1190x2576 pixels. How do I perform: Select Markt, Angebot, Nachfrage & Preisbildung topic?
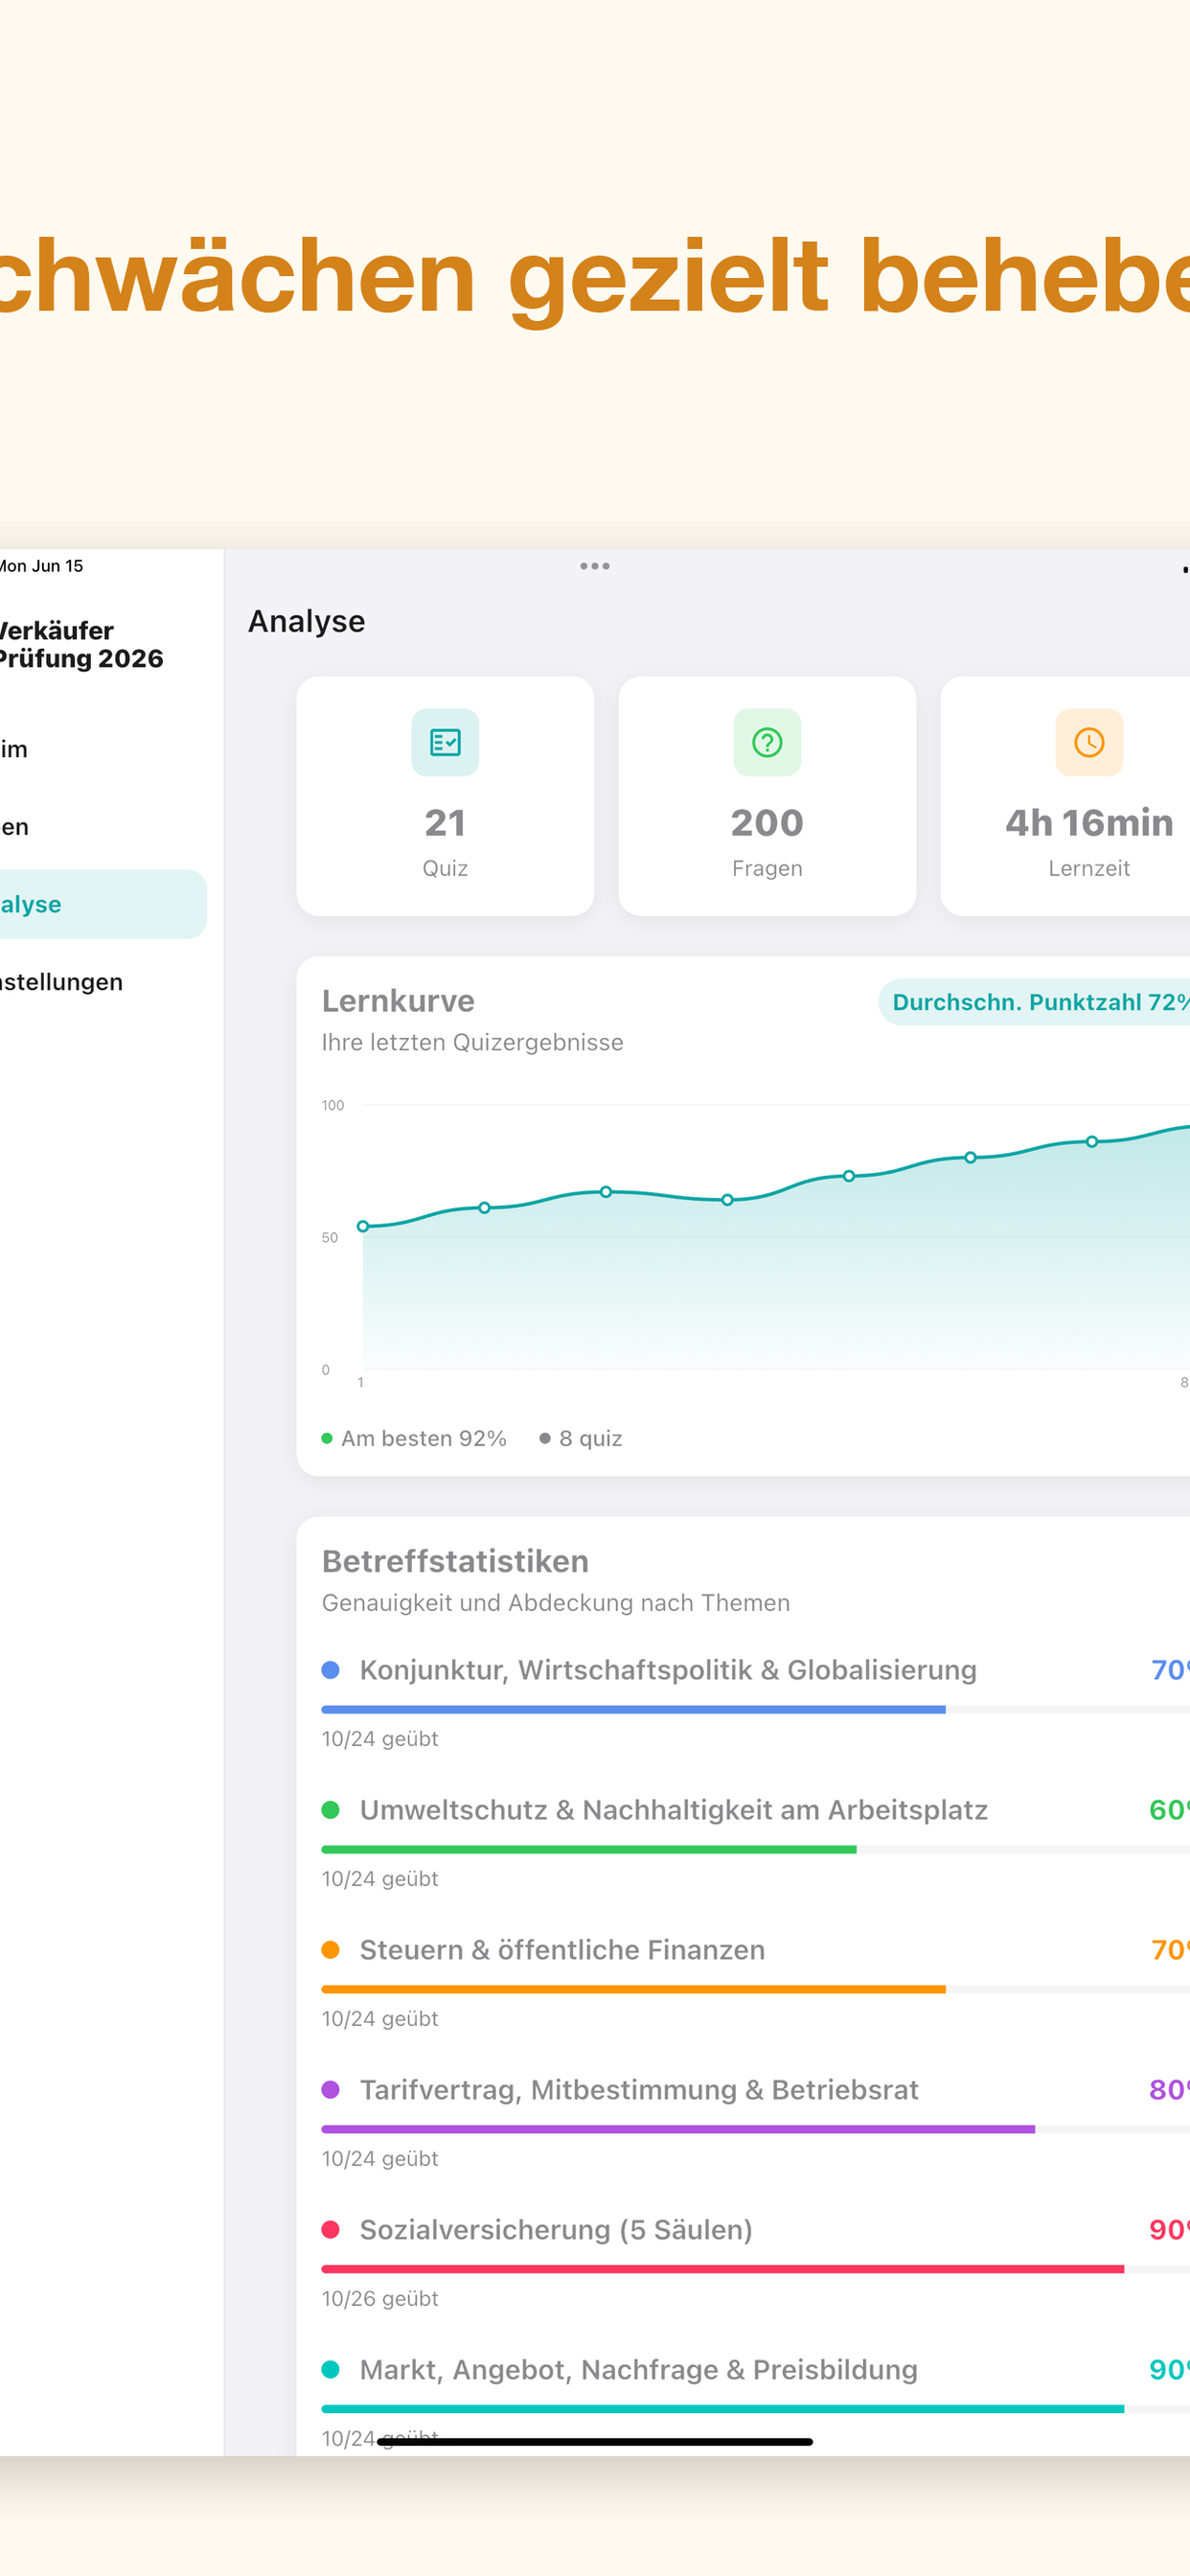click(639, 2370)
